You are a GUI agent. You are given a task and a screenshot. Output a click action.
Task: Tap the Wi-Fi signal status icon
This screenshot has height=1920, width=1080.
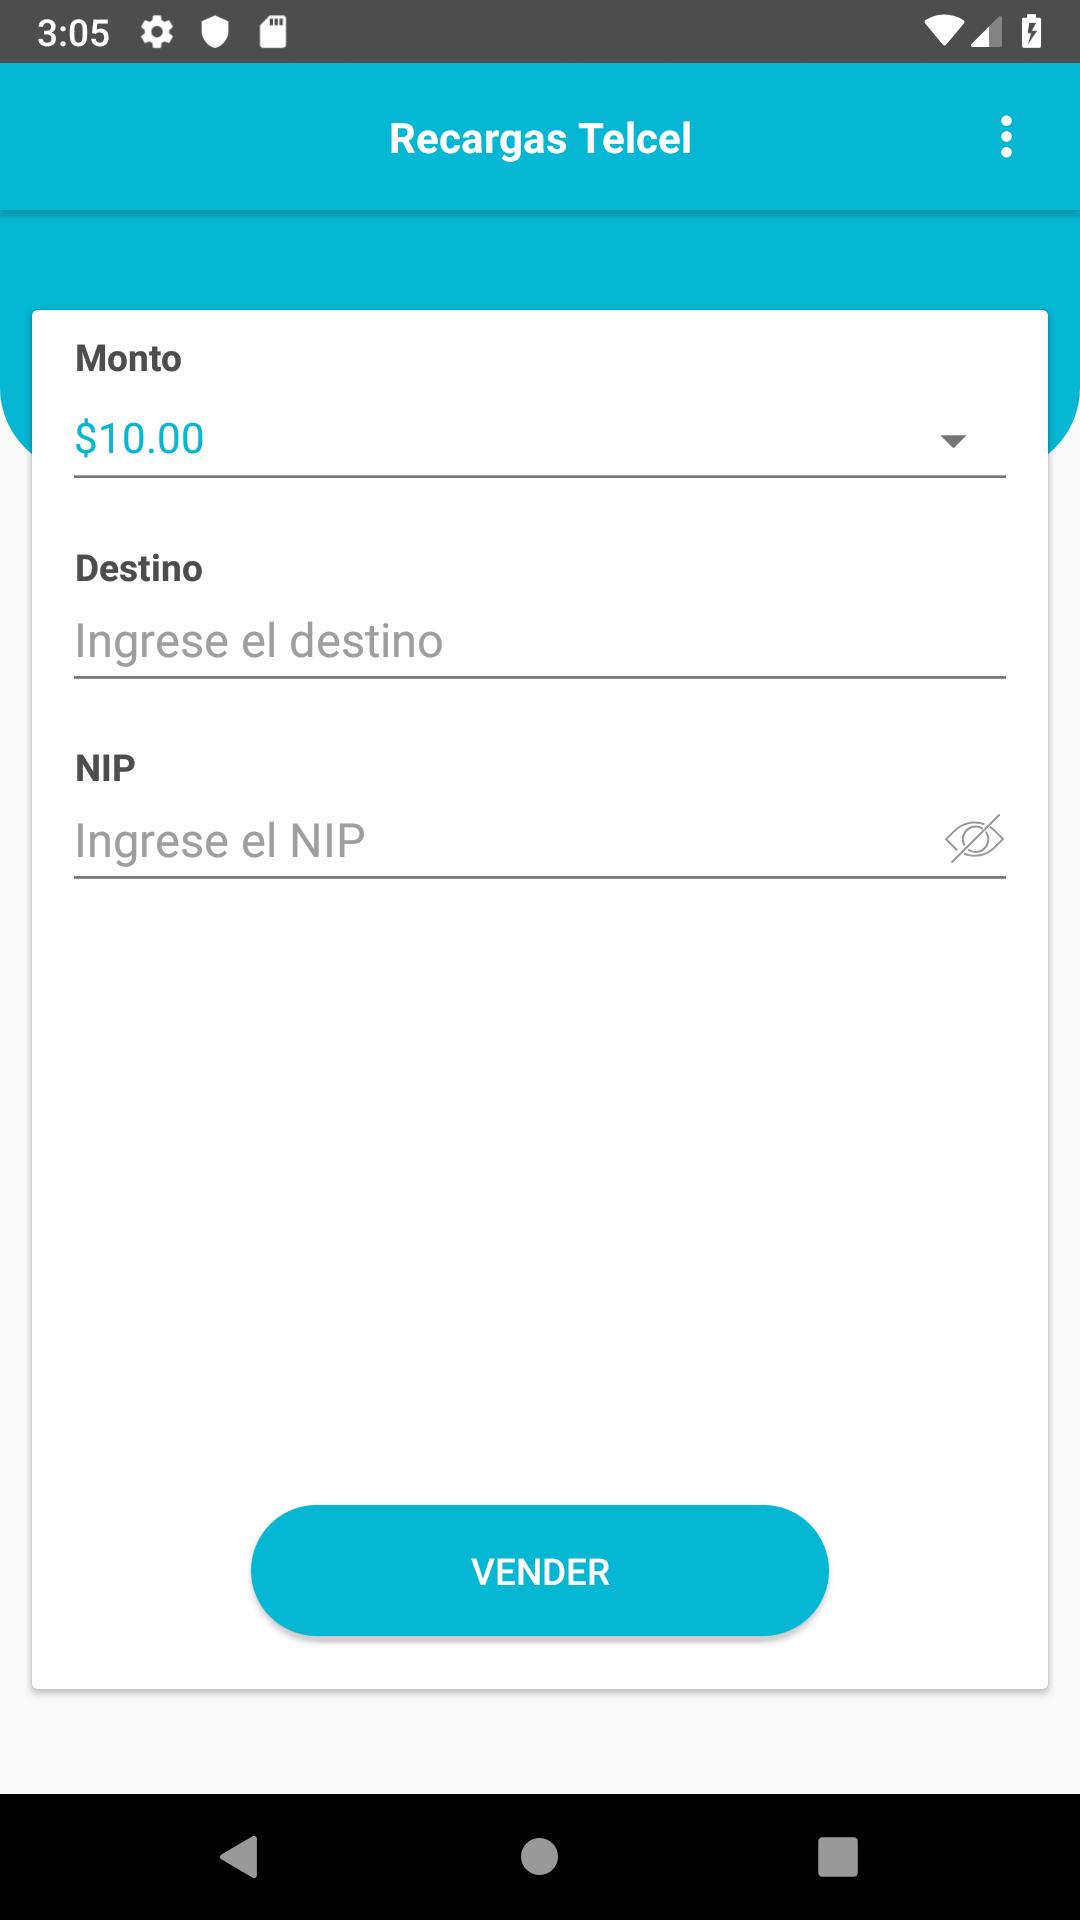pyautogui.click(x=943, y=32)
